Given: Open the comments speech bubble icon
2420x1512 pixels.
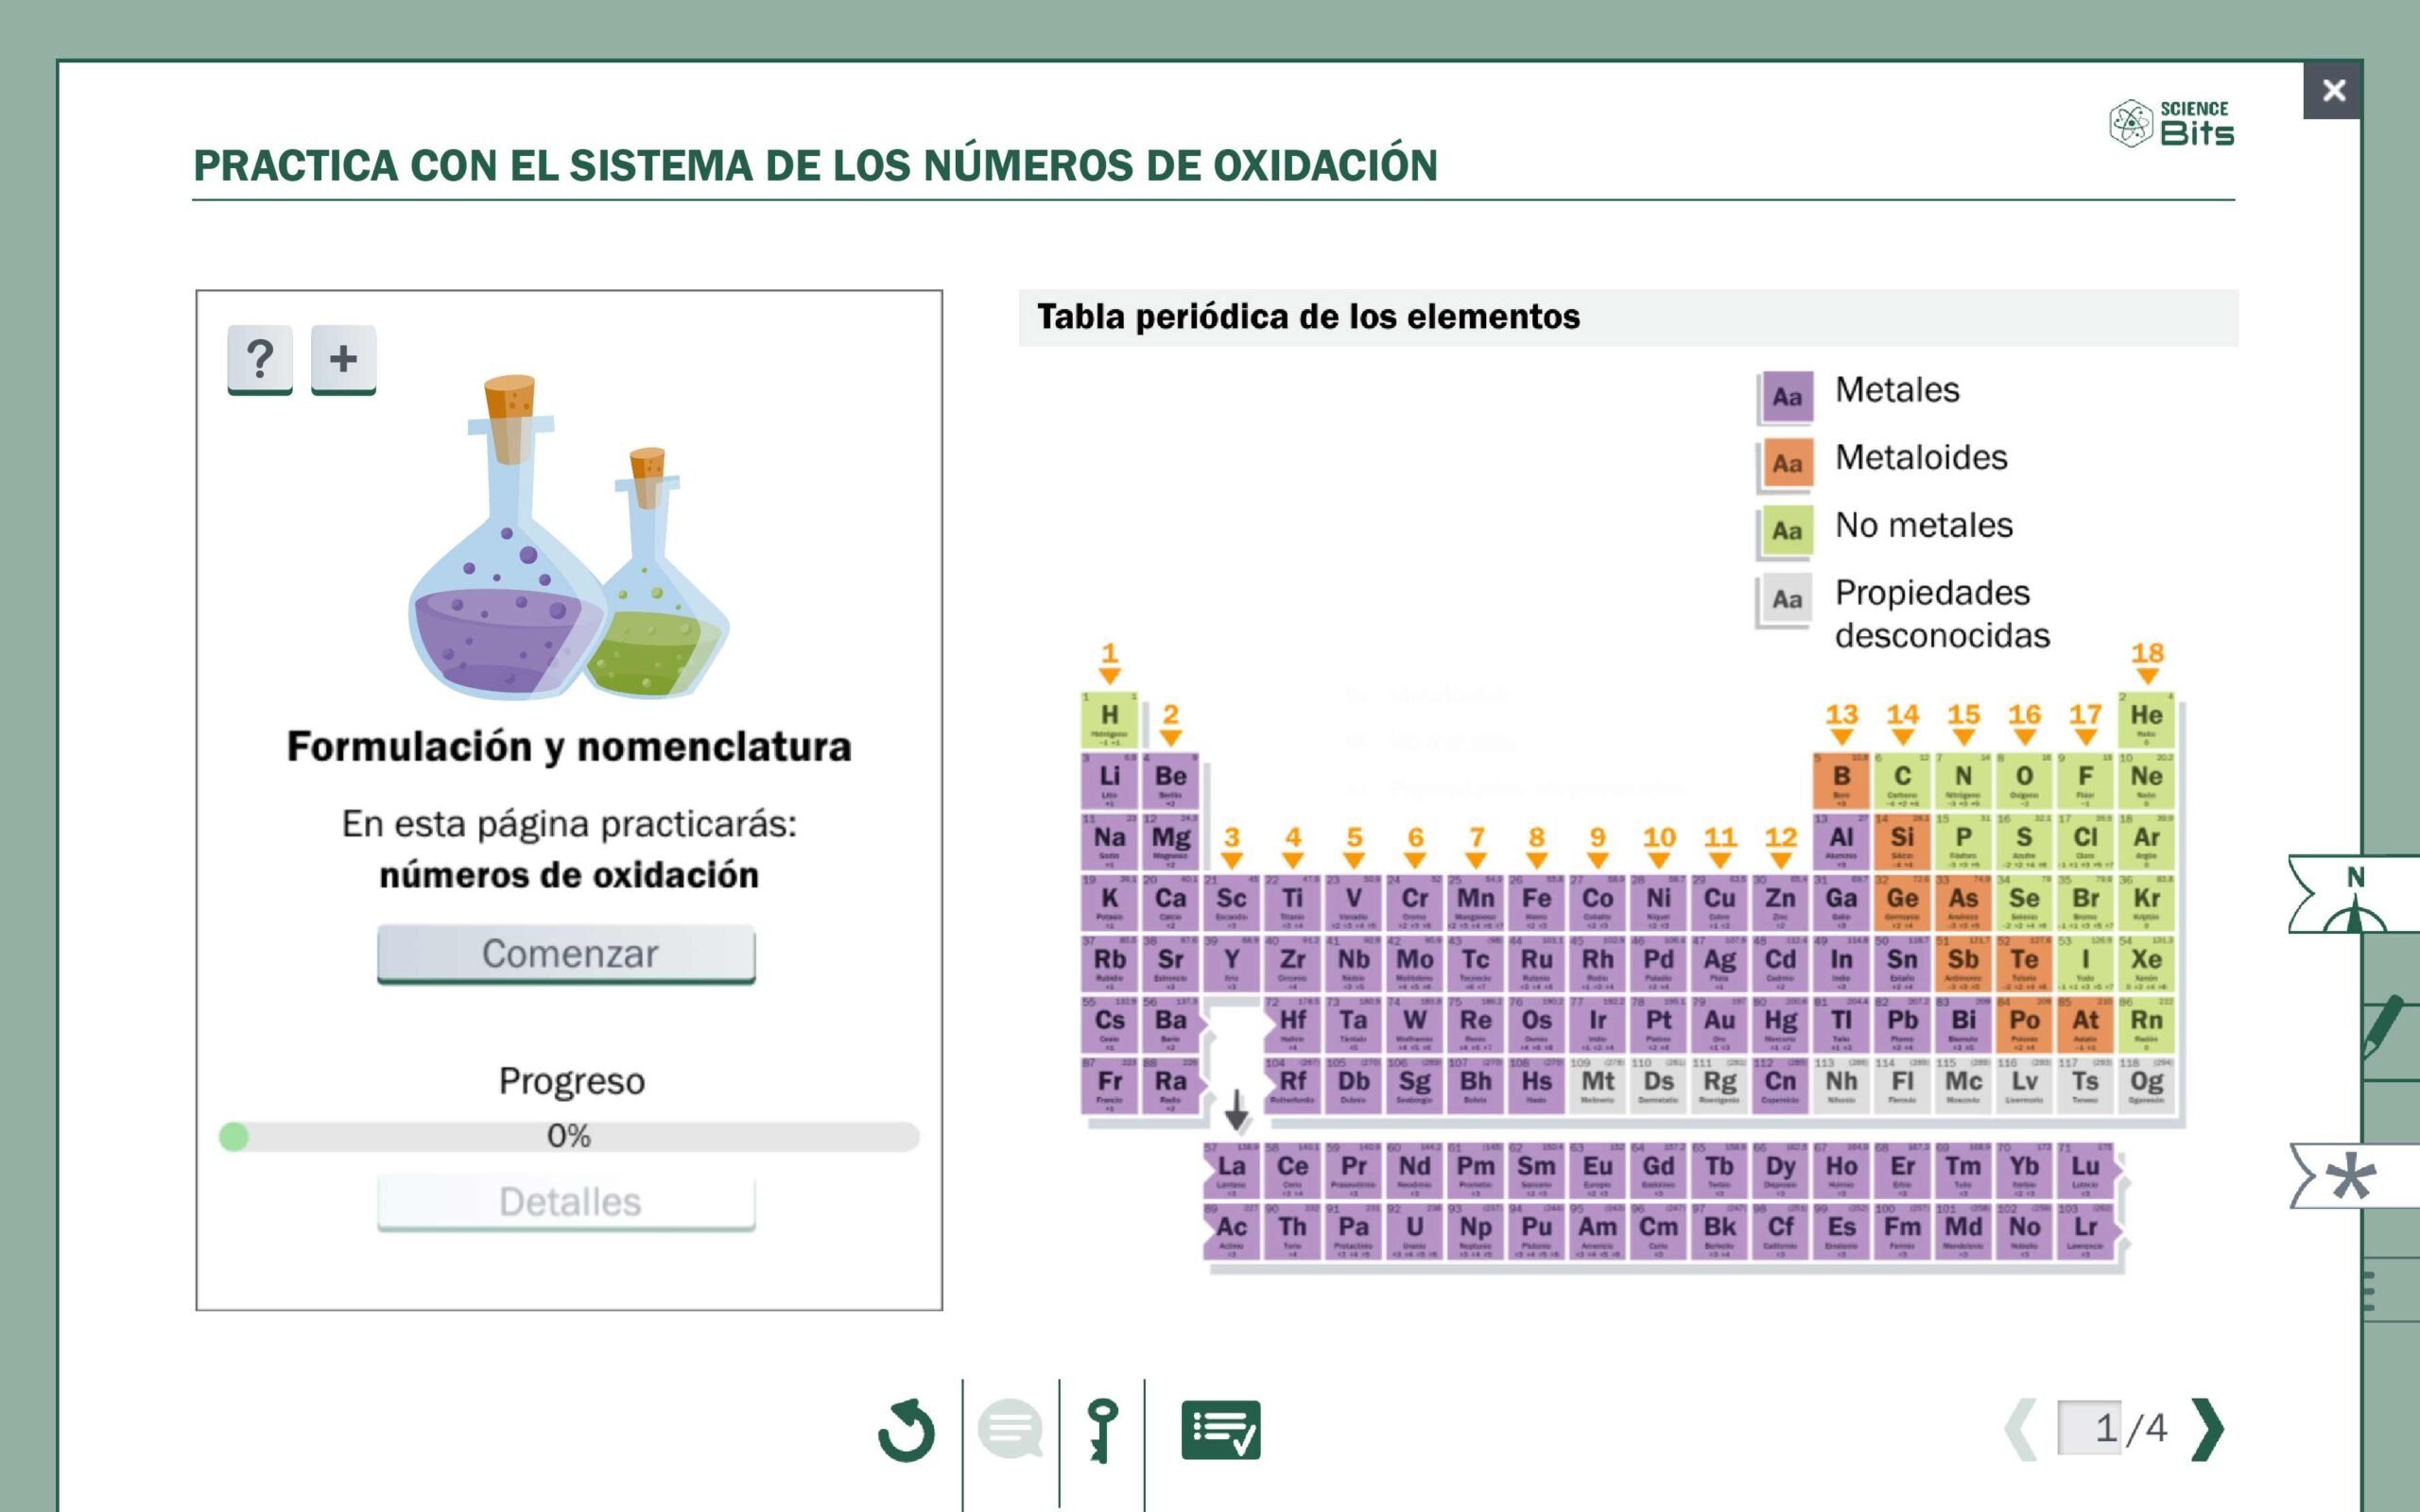Looking at the screenshot, I should pos(1010,1430).
